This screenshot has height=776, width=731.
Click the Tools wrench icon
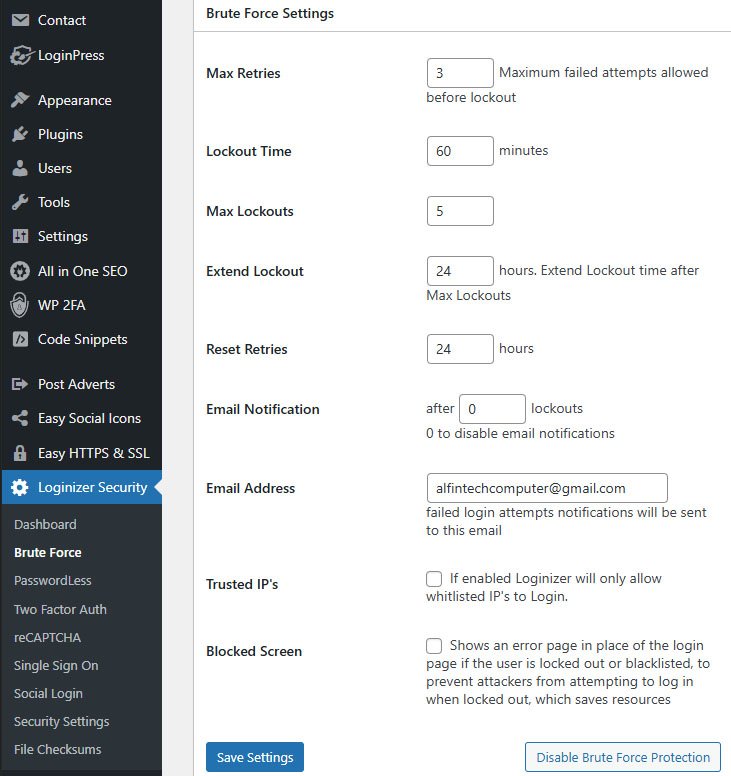pos(20,202)
